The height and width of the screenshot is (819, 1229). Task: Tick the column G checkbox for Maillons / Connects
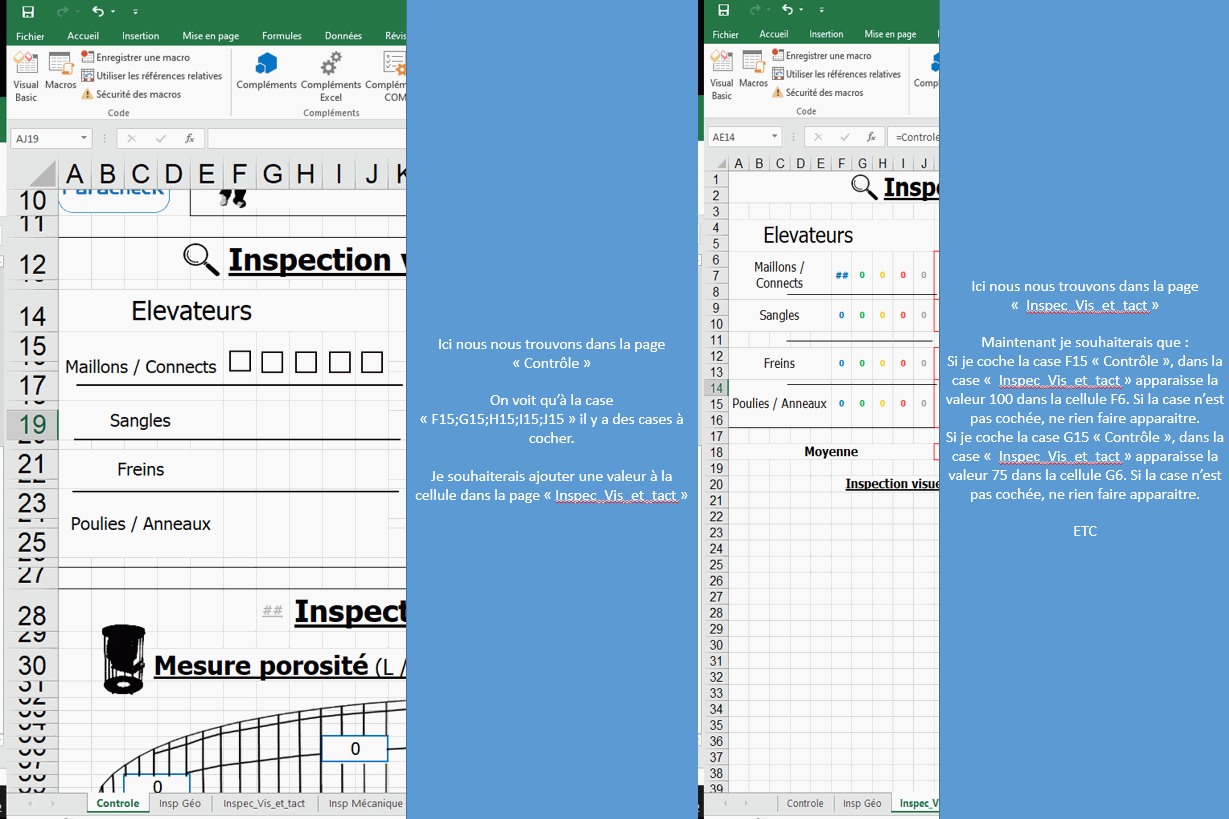(273, 361)
